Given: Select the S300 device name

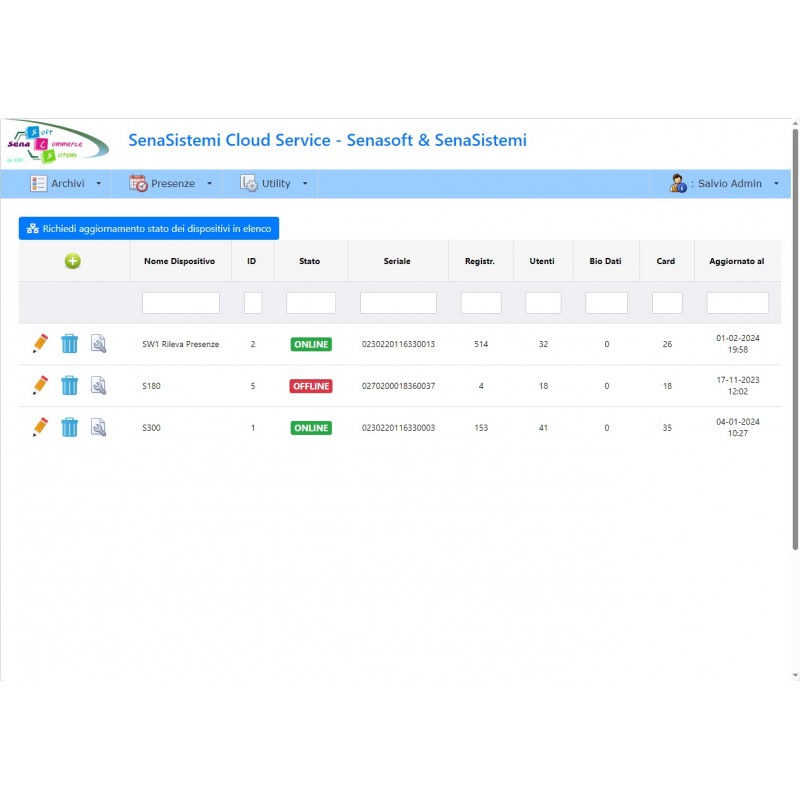Looking at the screenshot, I should (152, 428).
